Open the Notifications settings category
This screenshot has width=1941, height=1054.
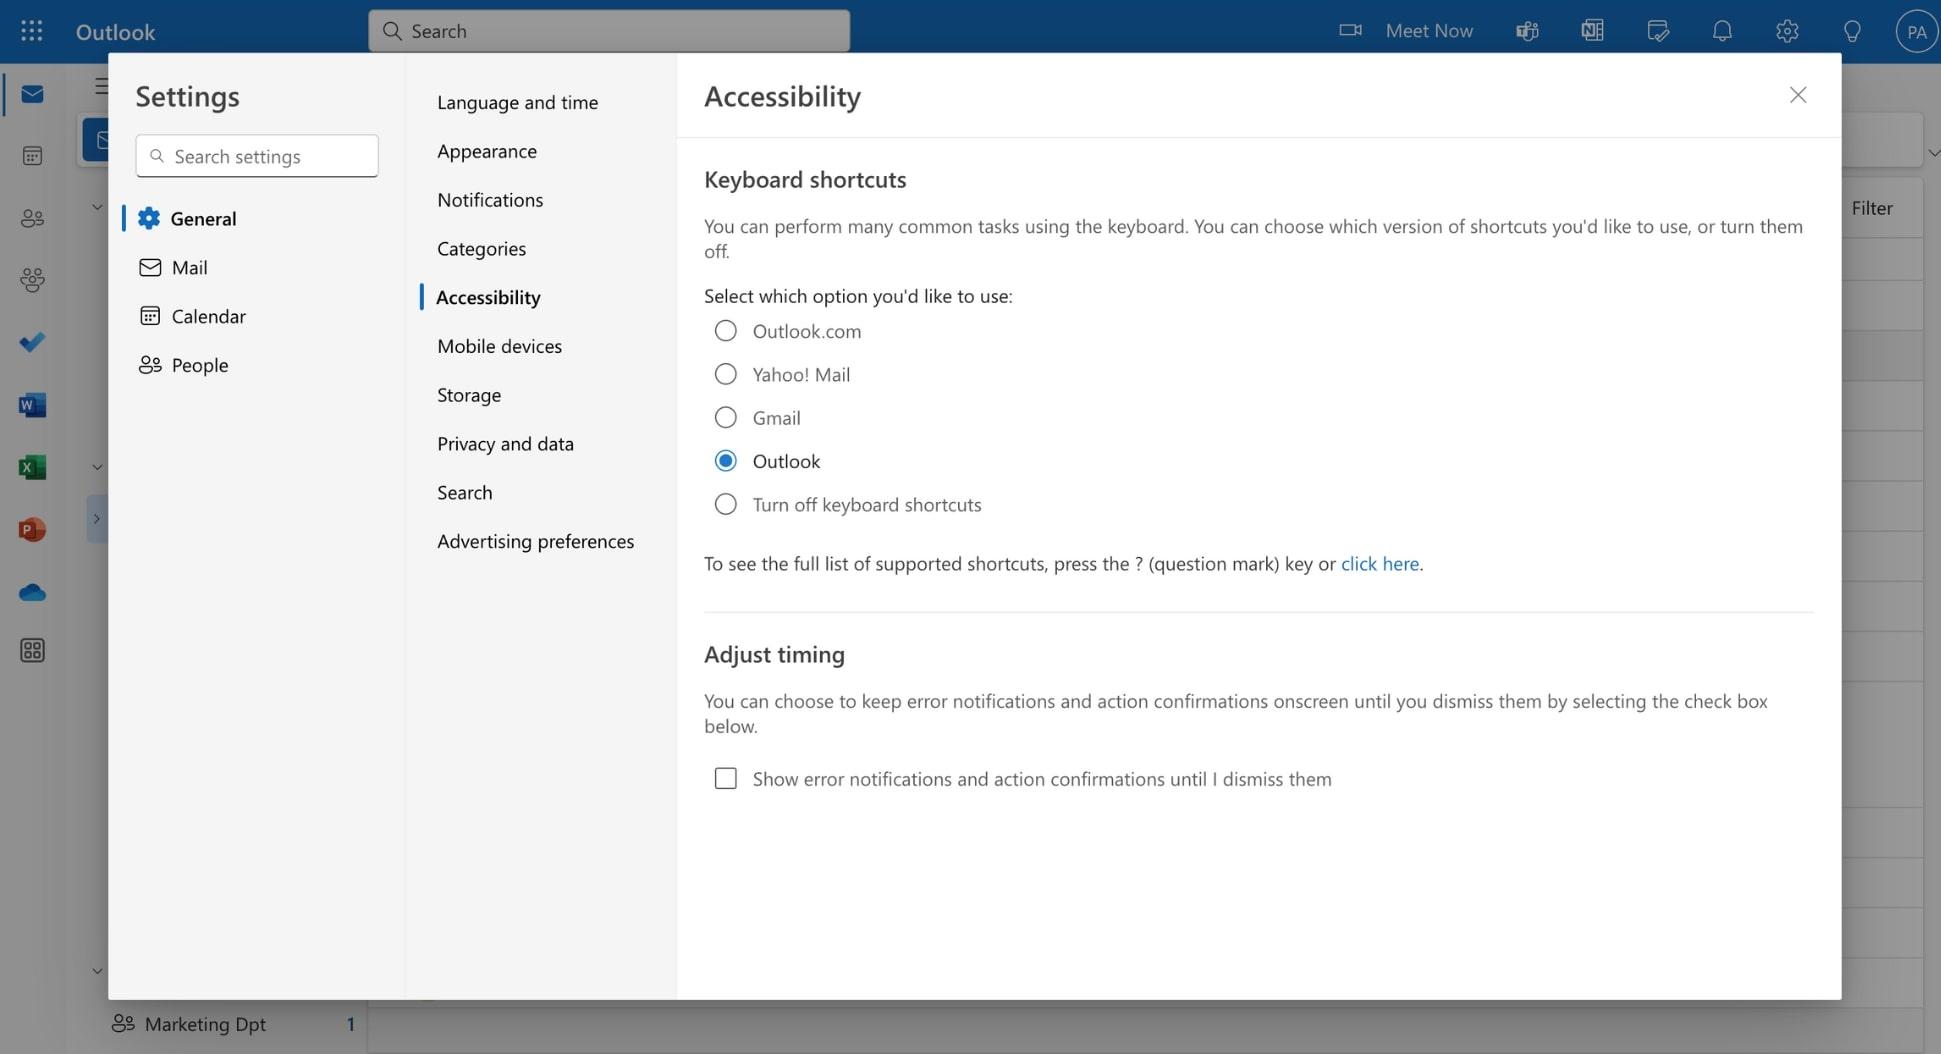pyautogui.click(x=489, y=198)
